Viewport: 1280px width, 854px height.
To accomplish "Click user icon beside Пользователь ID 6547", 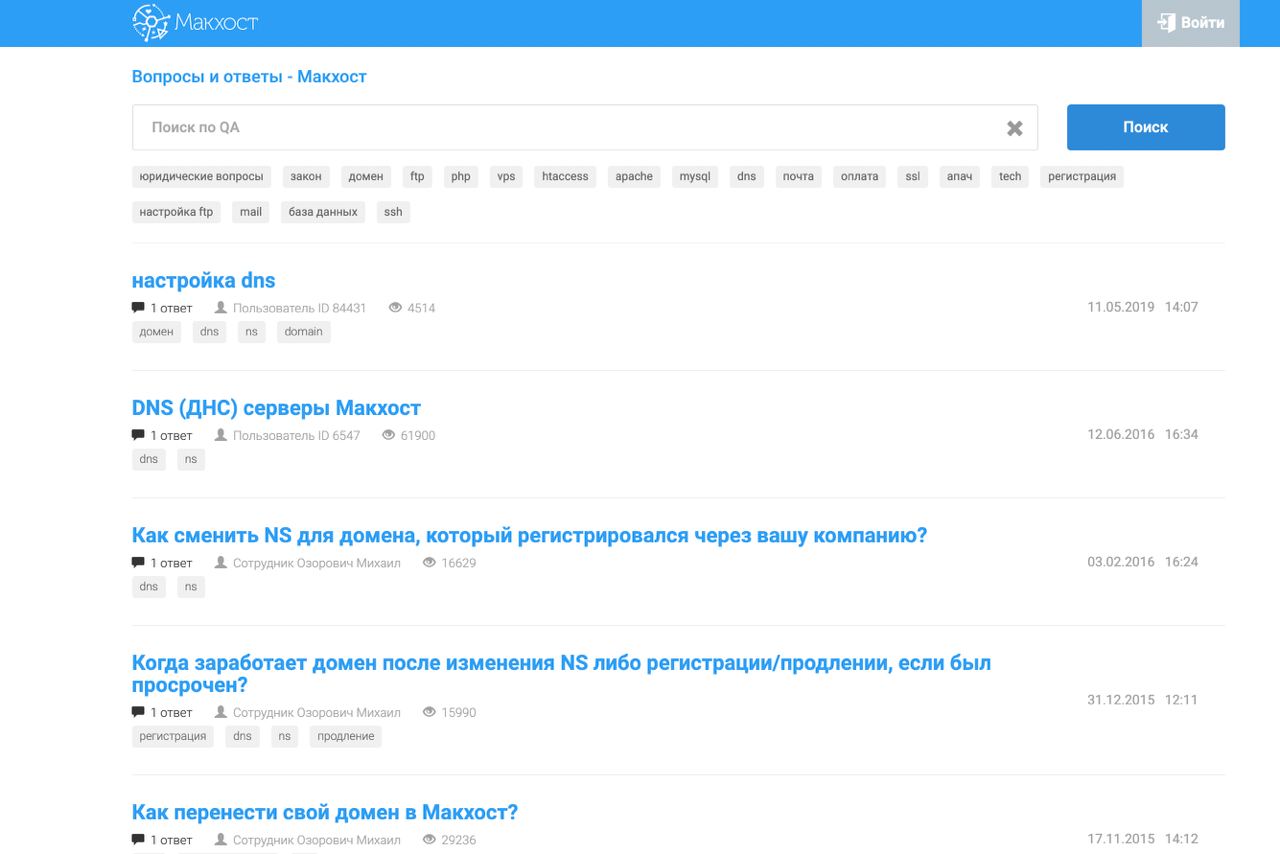I will 221,435.
